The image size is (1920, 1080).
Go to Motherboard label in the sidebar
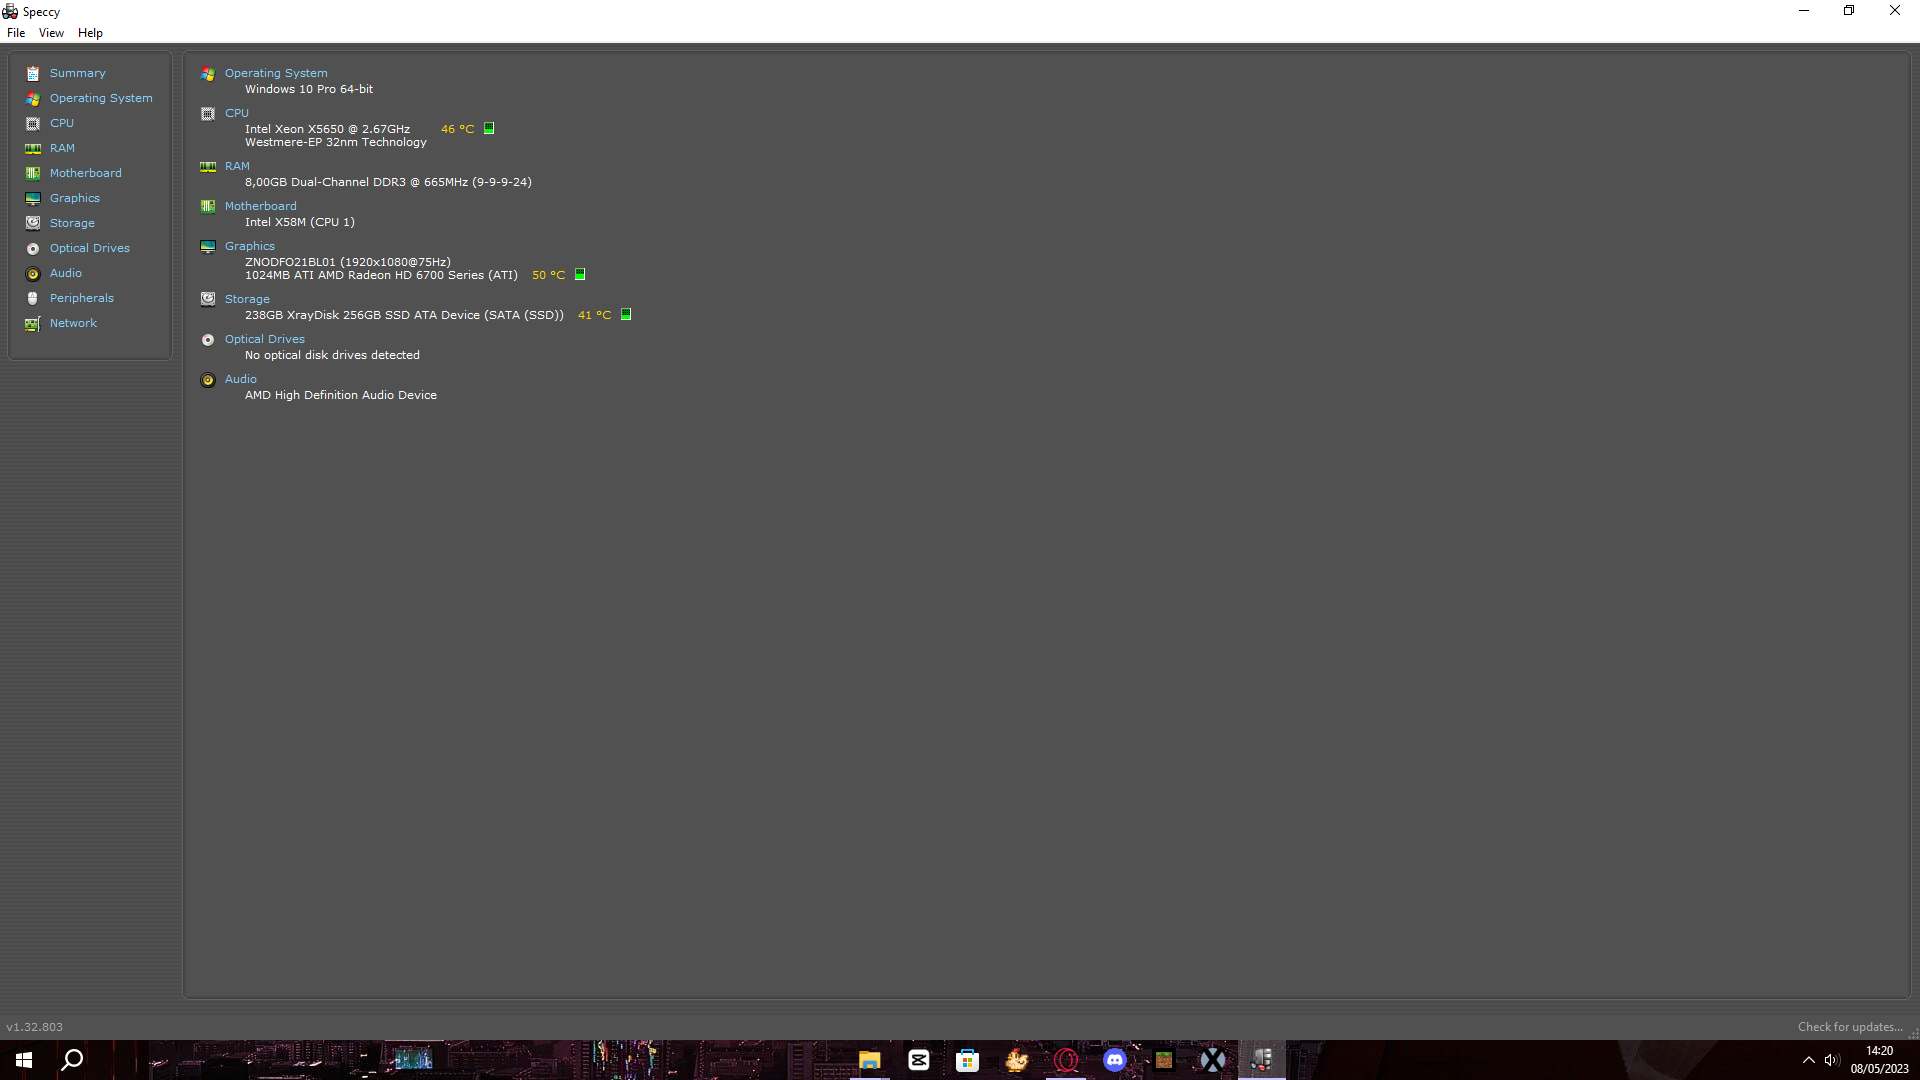click(x=86, y=173)
